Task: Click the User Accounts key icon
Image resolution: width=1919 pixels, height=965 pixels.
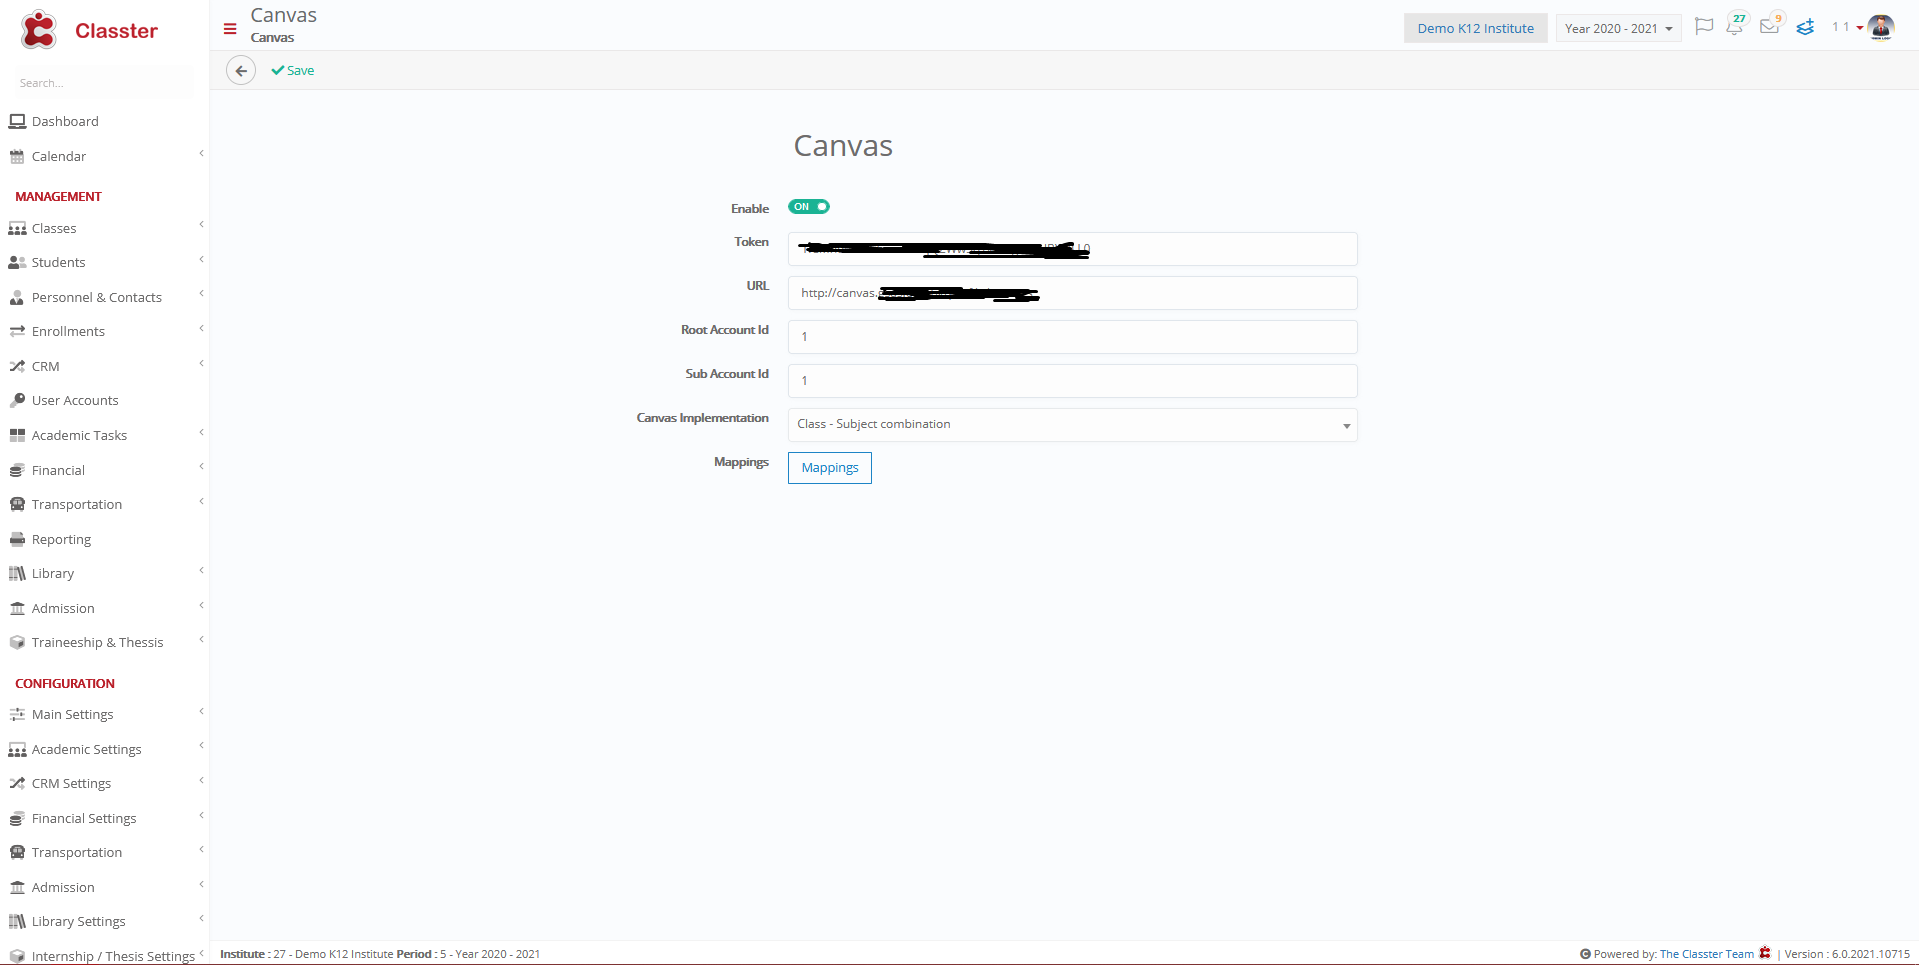Action: (x=17, y=400)
